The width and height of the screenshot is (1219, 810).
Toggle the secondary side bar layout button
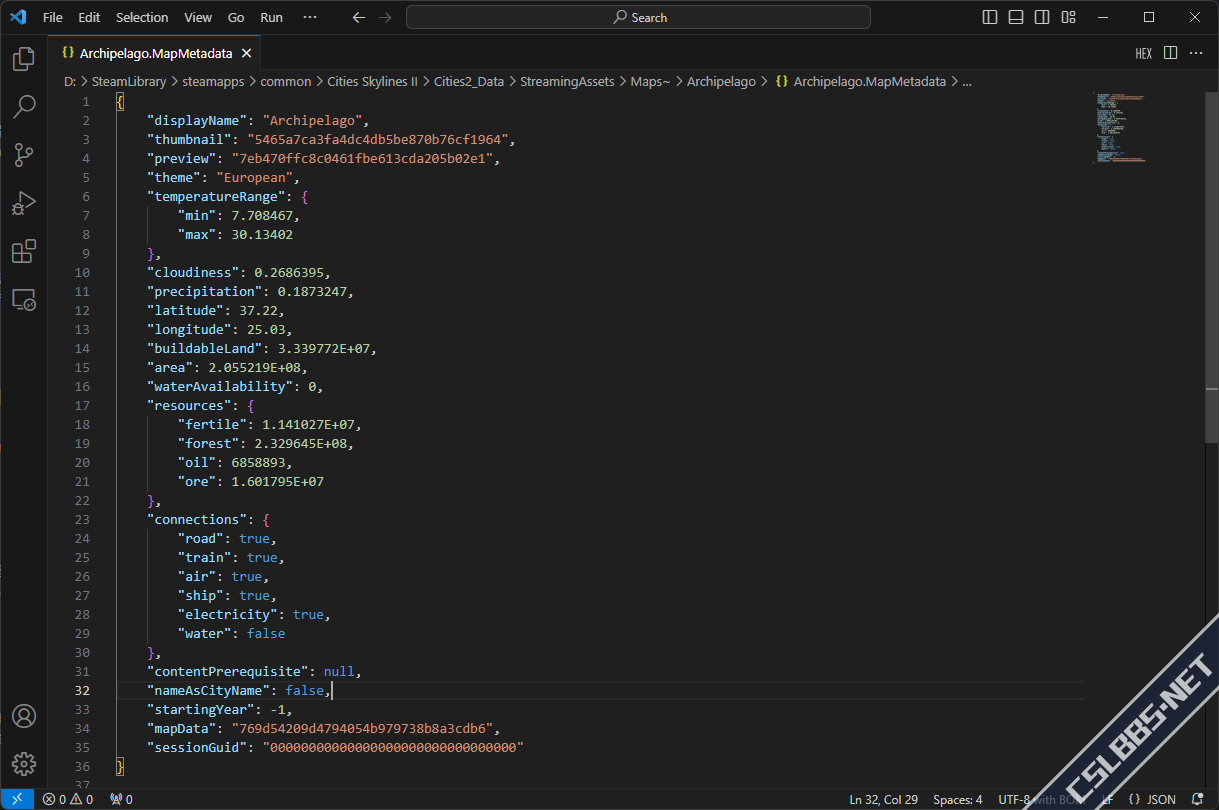pyautogui.click(x=1042, y=17)
